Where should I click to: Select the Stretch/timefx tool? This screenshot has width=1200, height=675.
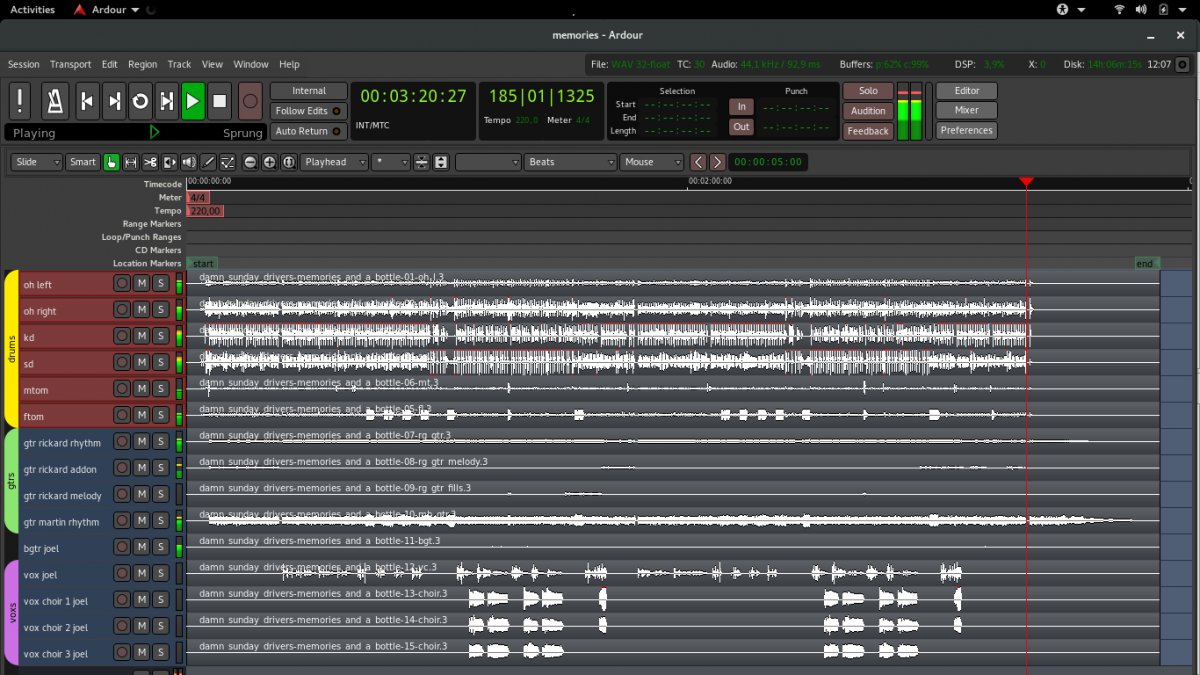(169, 162)
